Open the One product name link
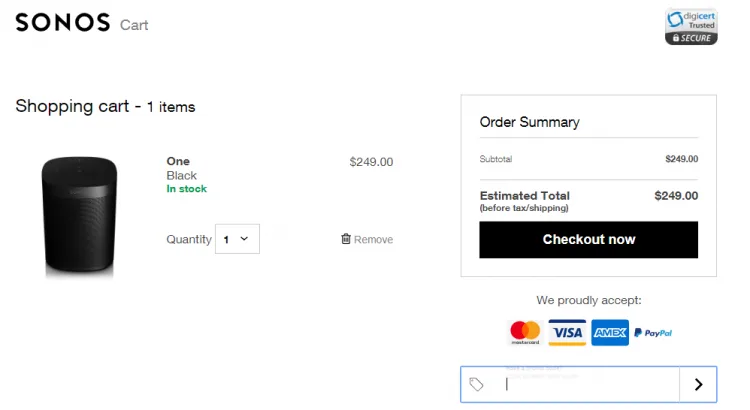 pyautogui.click(x=178, y=161)
